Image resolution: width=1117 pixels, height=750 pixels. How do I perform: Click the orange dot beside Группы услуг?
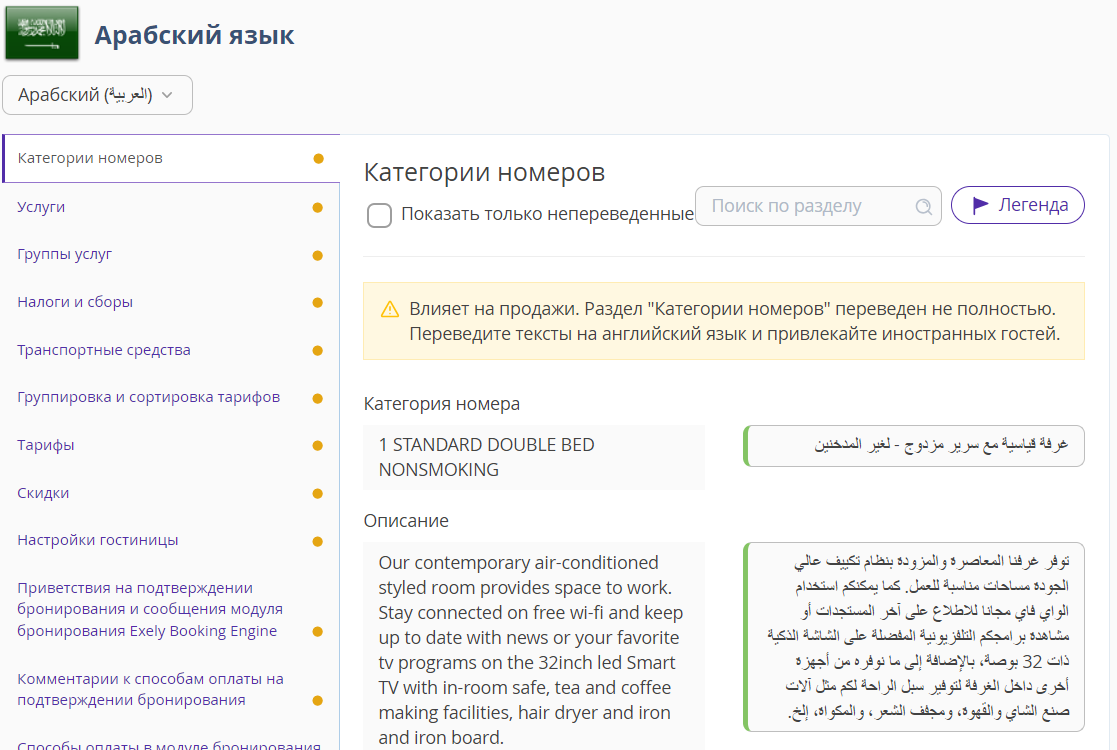pos(318,255)
